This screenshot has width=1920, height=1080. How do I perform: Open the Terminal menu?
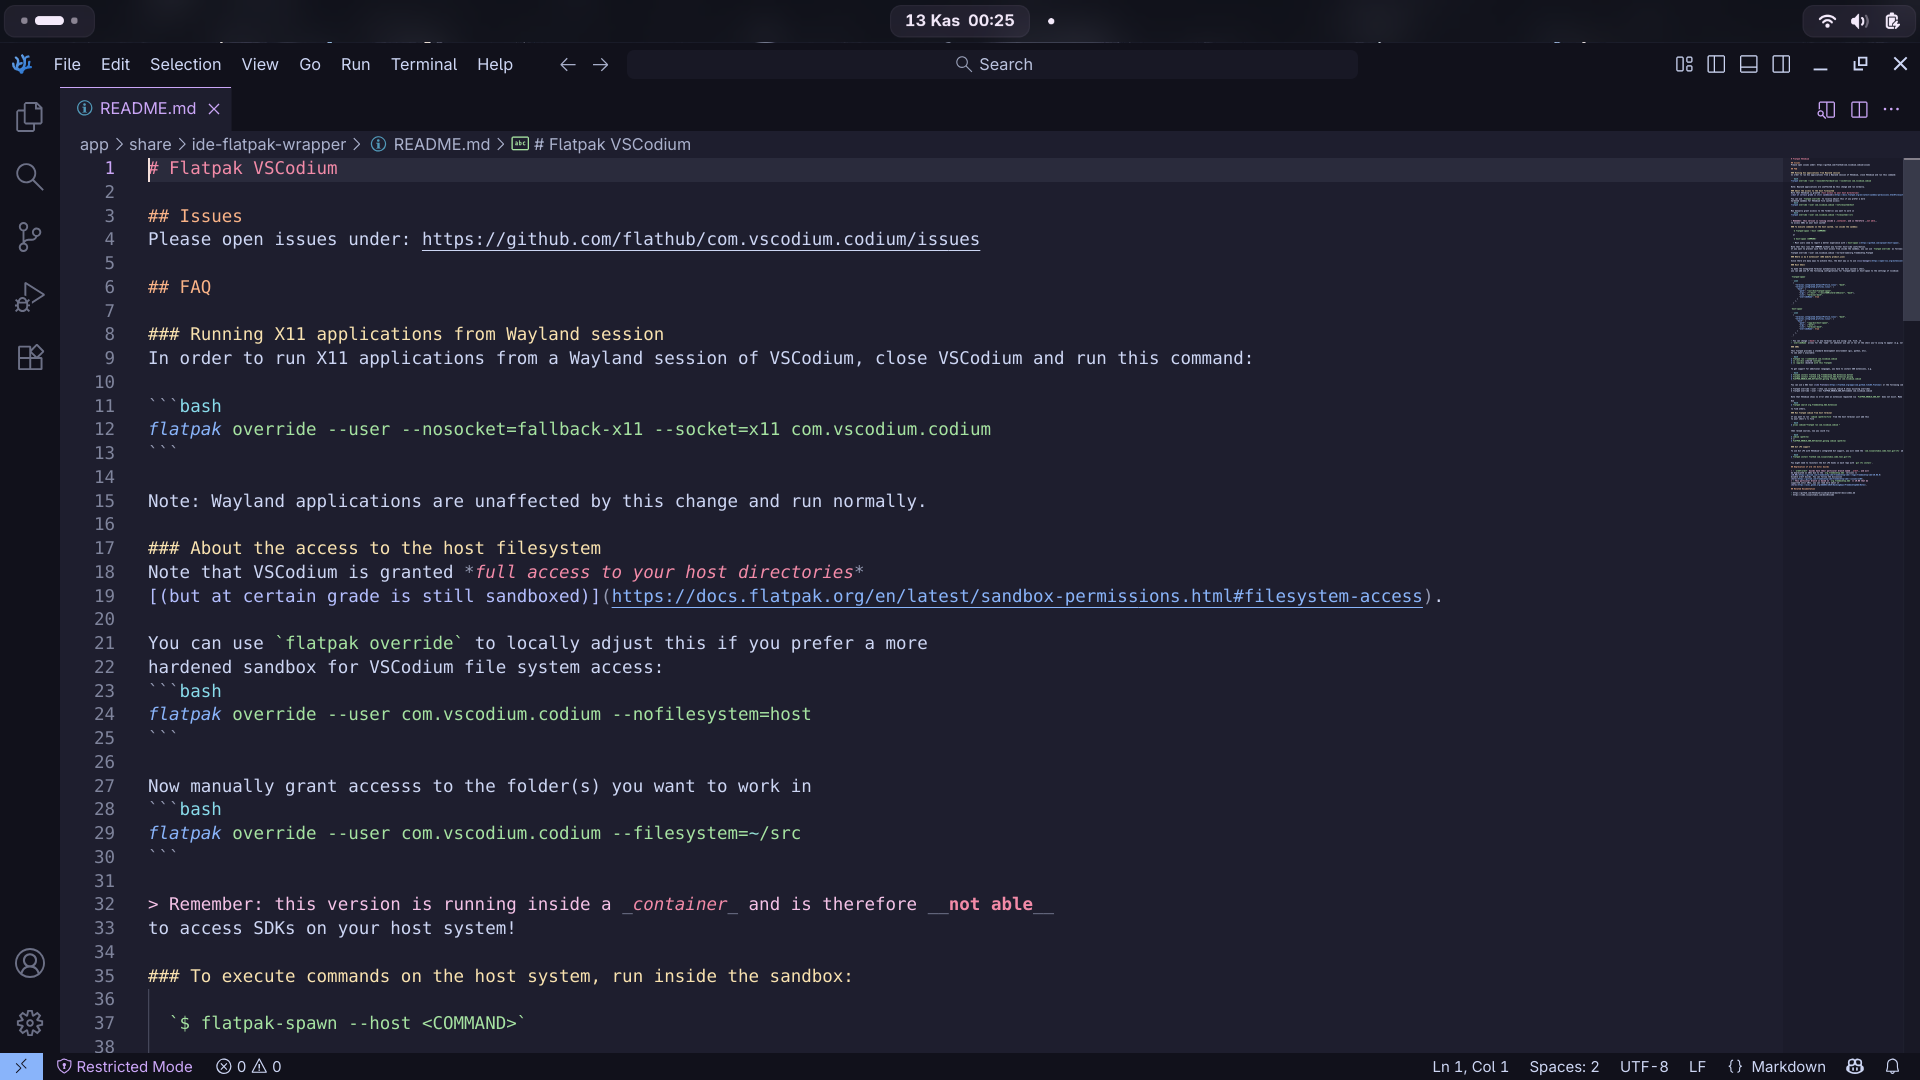pos(424,64)
